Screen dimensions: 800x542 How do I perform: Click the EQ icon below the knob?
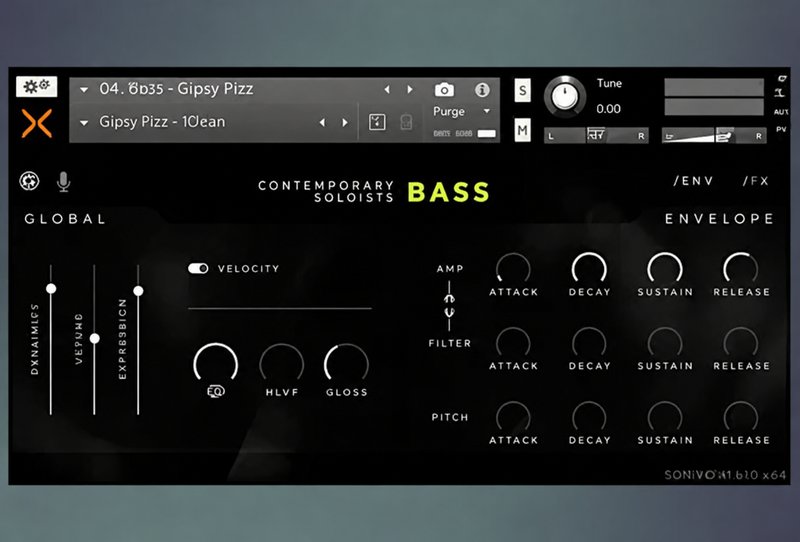tap(215, 391)
